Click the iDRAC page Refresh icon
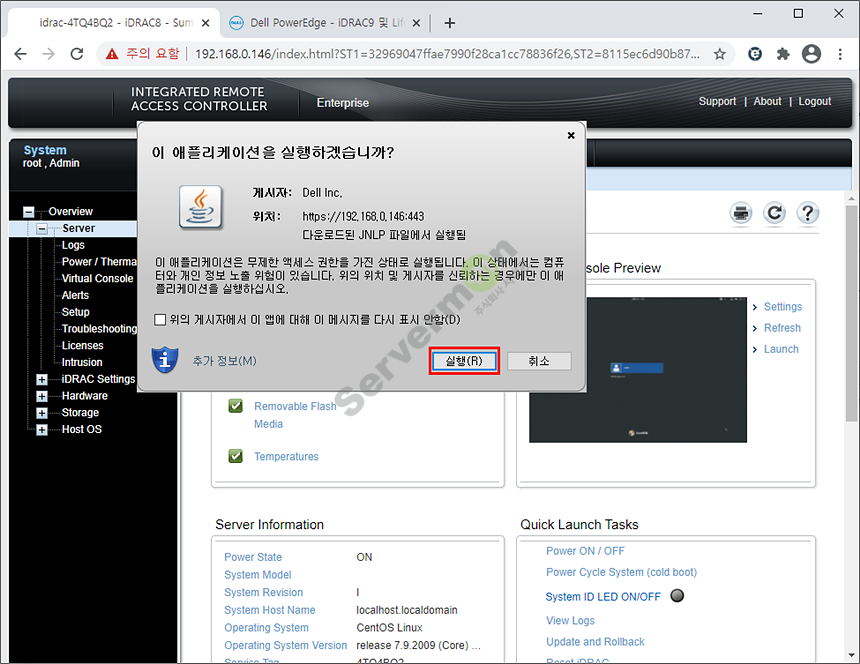The height and width of the screenshot is (664, 860). 774,213
